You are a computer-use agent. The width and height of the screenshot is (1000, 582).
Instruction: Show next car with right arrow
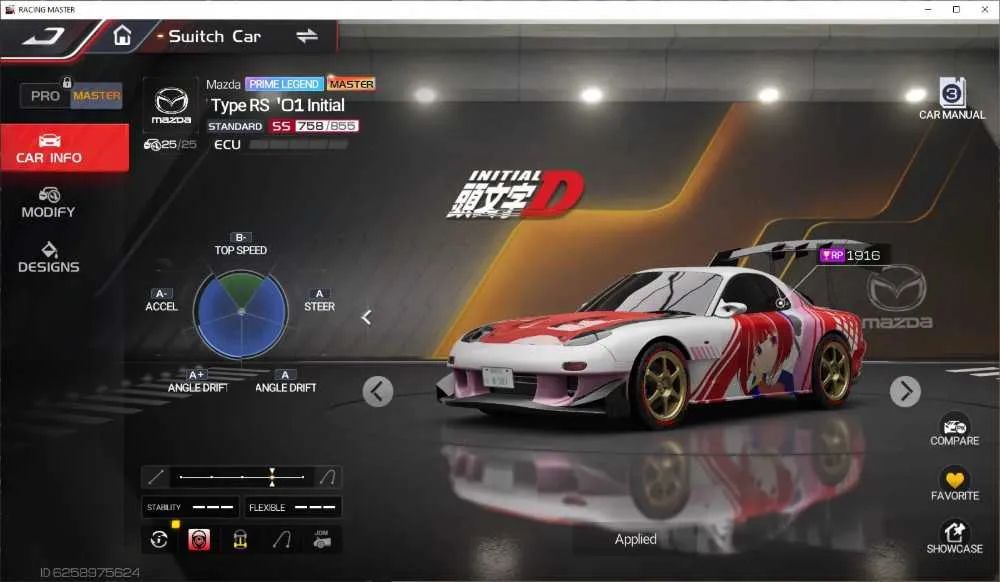(x=905, y=391)
